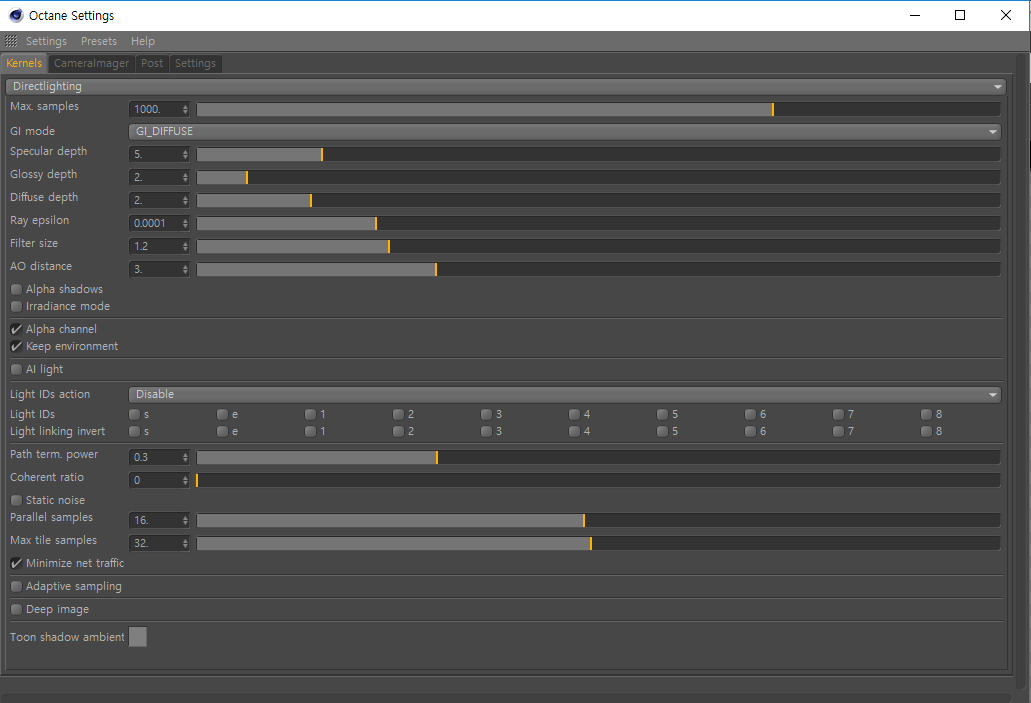Click the Coherent ratio stepper arrows

pyautogui.click(x=185, y=481)
